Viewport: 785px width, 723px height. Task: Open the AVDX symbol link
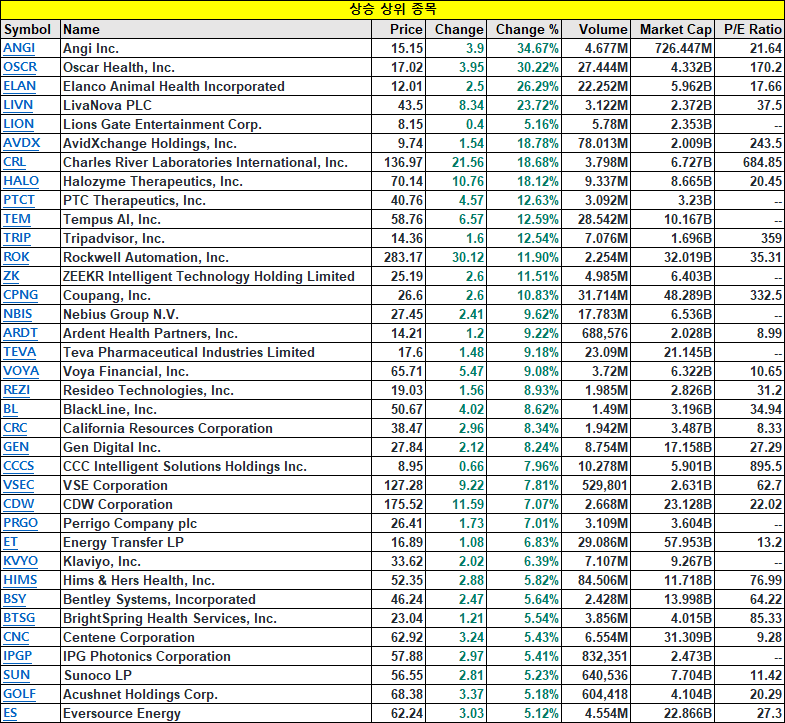tap(22, 143)
